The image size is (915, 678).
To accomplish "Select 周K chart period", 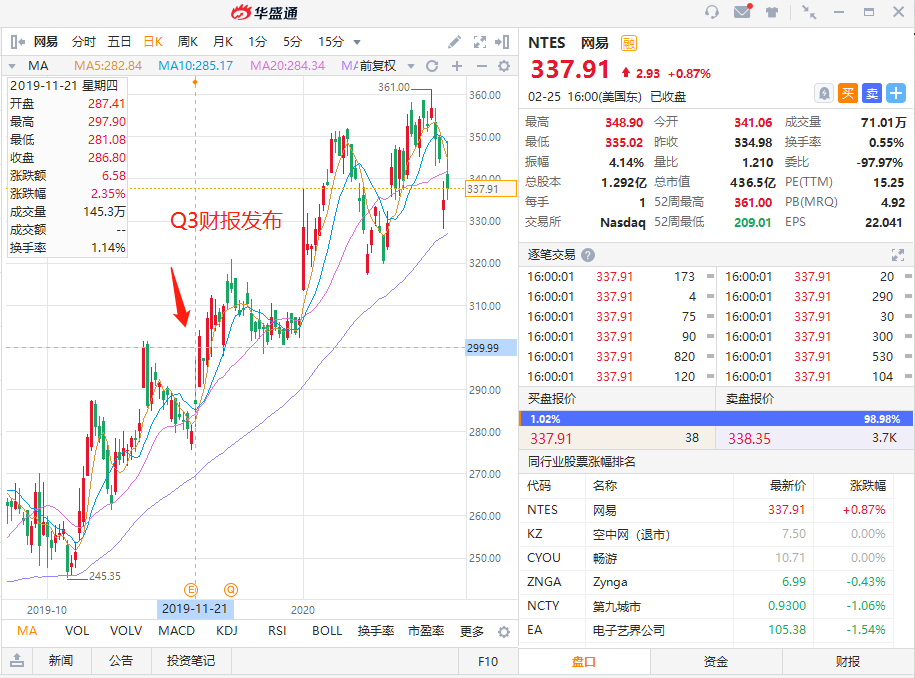I will (188, 42).
